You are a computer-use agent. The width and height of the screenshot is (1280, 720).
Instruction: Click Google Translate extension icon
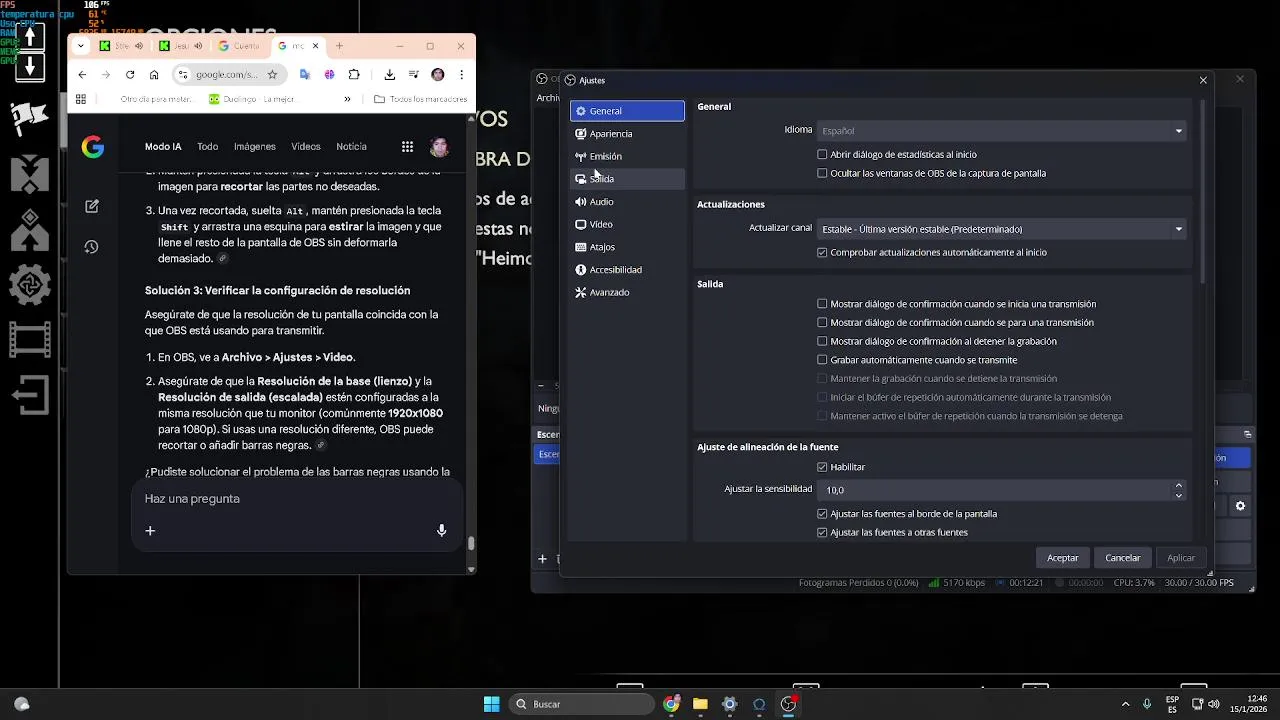[x=304, y=75]
